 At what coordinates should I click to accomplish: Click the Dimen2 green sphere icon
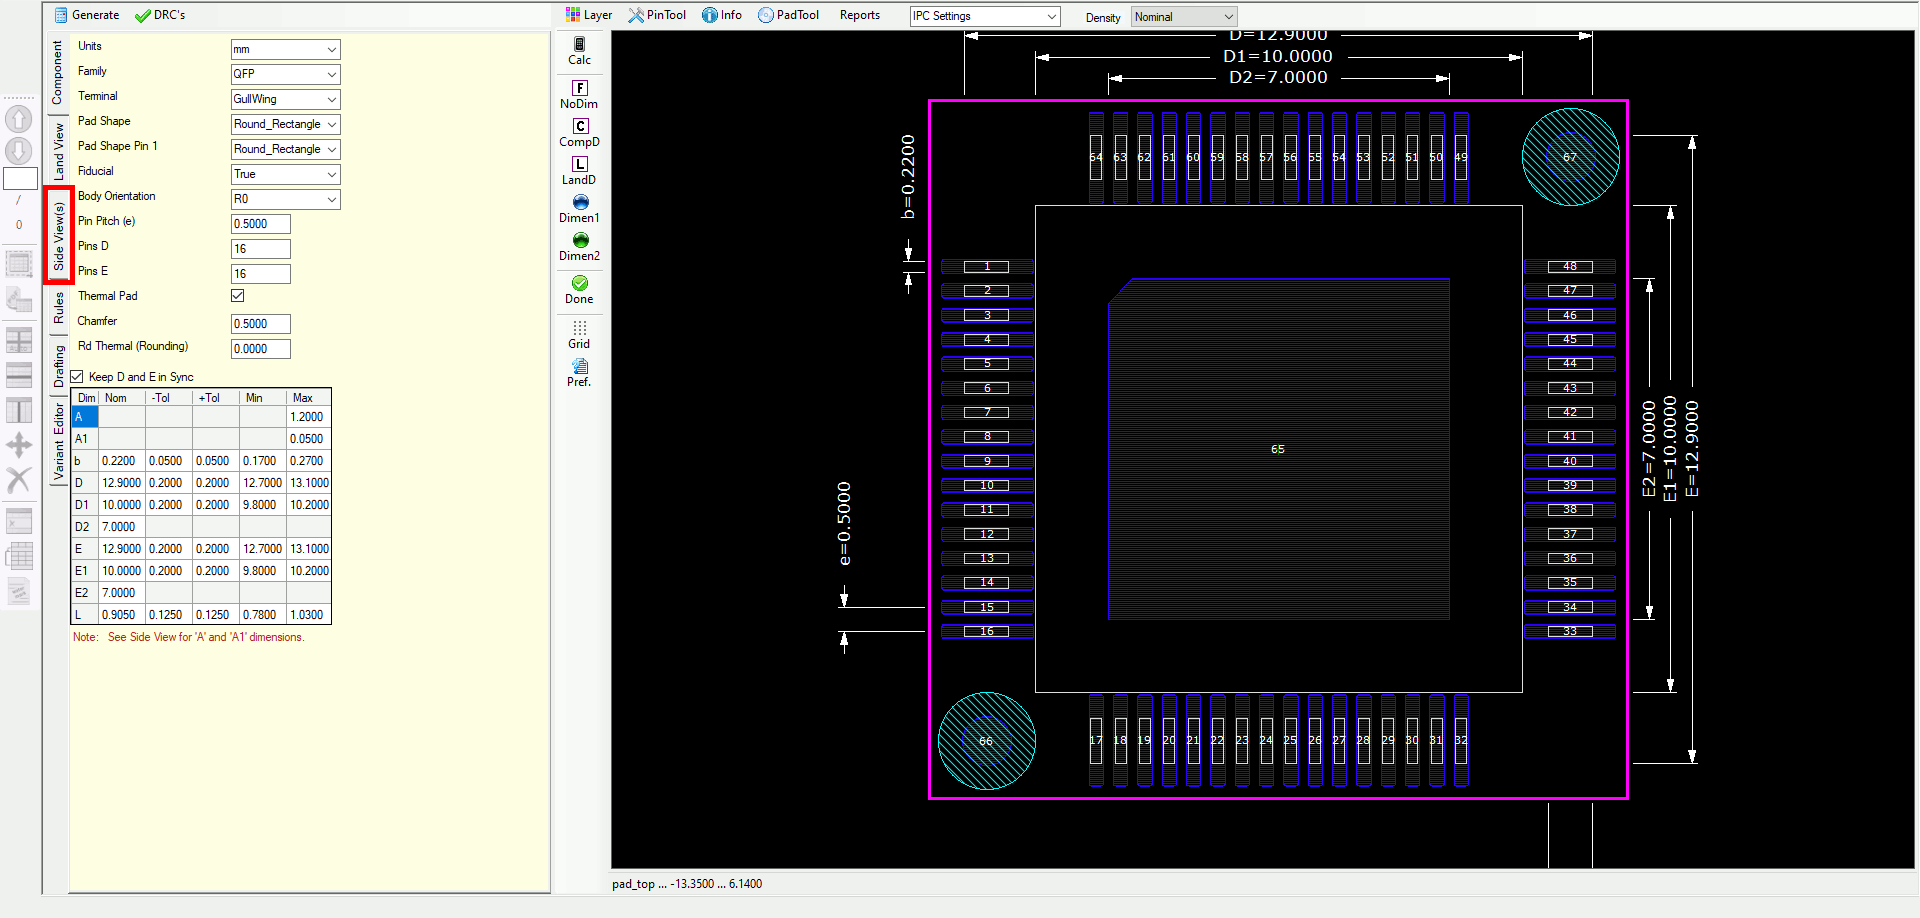[580, 240]
